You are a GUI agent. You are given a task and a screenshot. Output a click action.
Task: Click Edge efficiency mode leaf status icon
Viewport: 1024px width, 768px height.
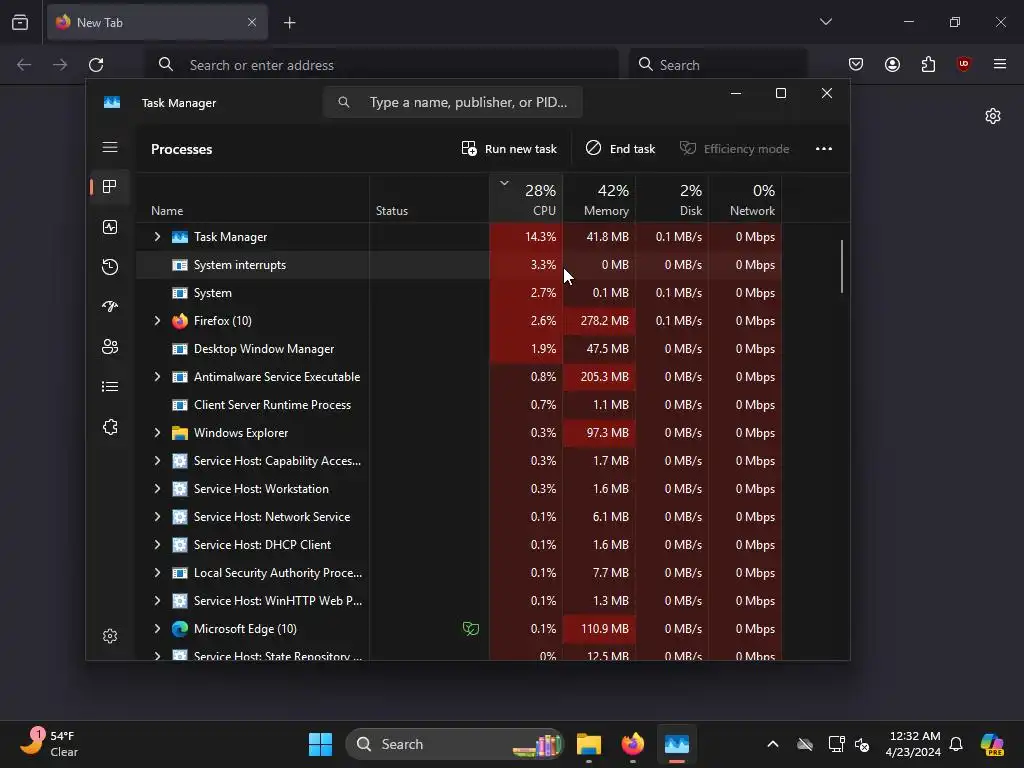[471, 629]
